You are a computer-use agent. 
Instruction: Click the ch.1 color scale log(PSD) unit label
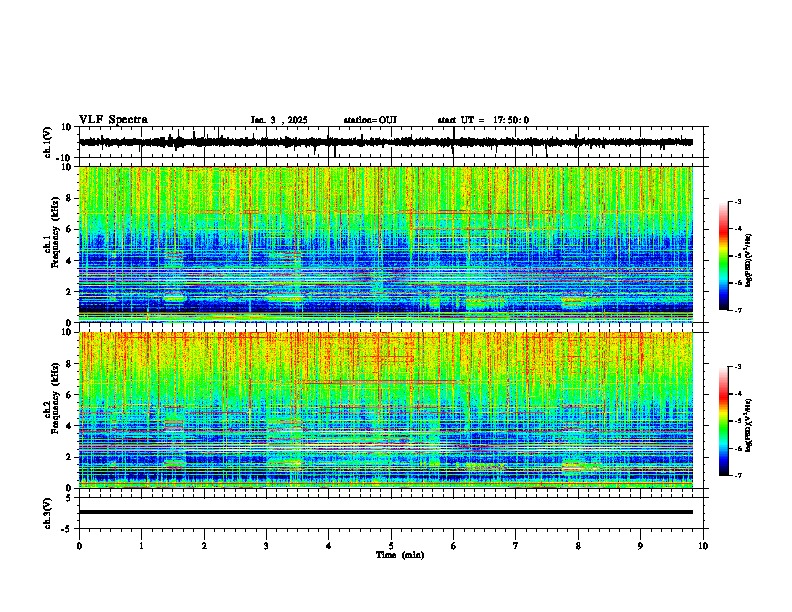(749, 261)
